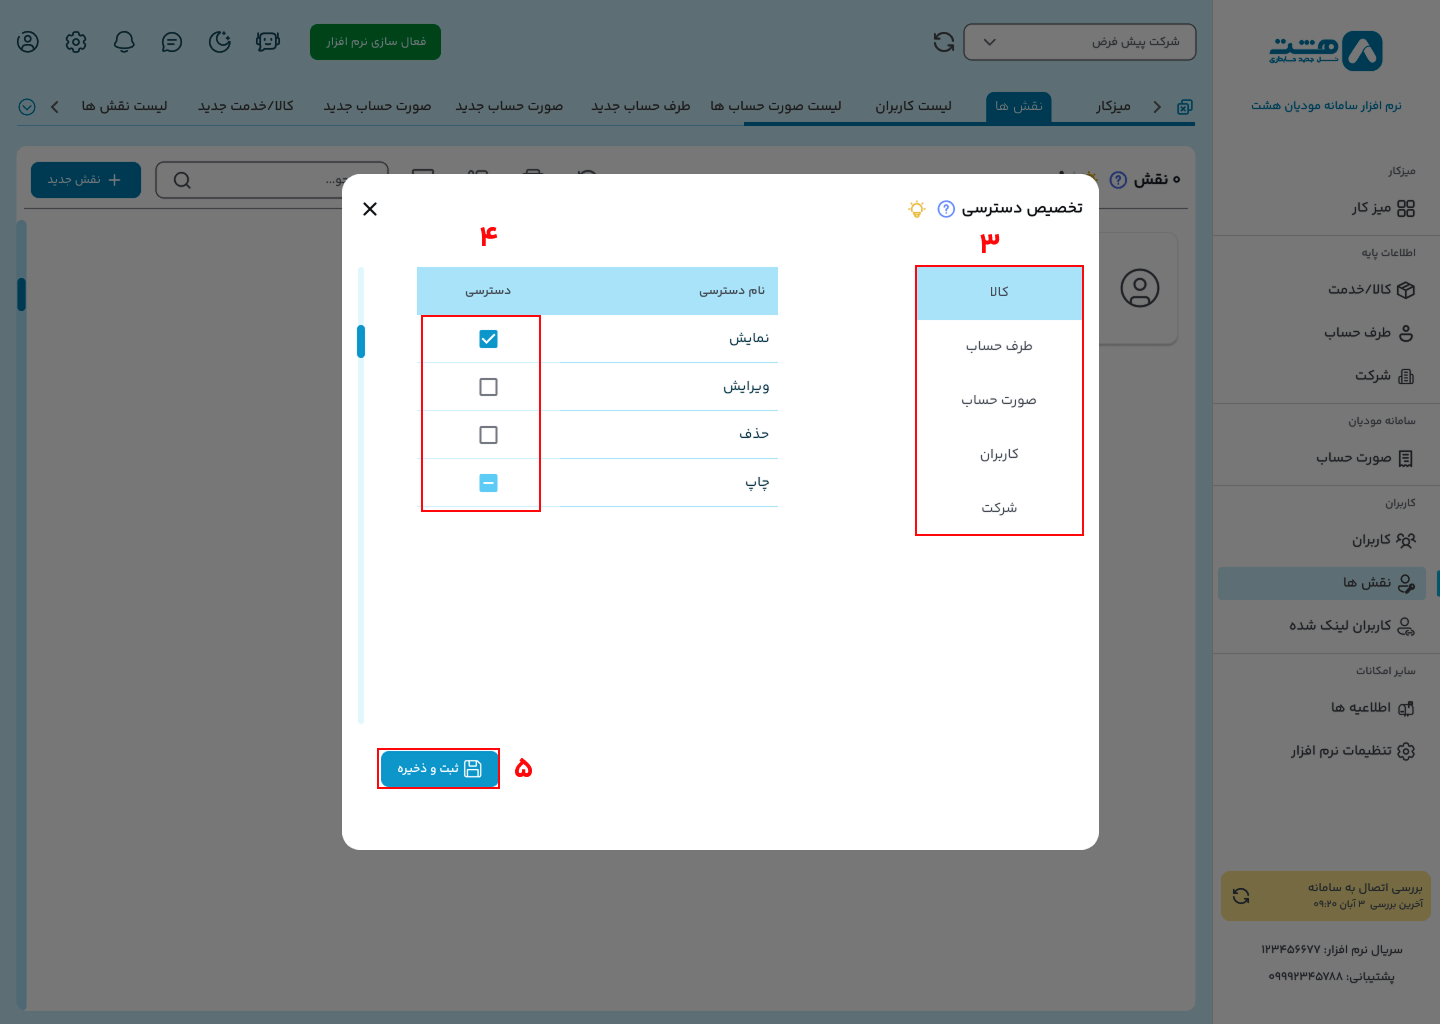Open the chat messages icon

pos(171,42)
